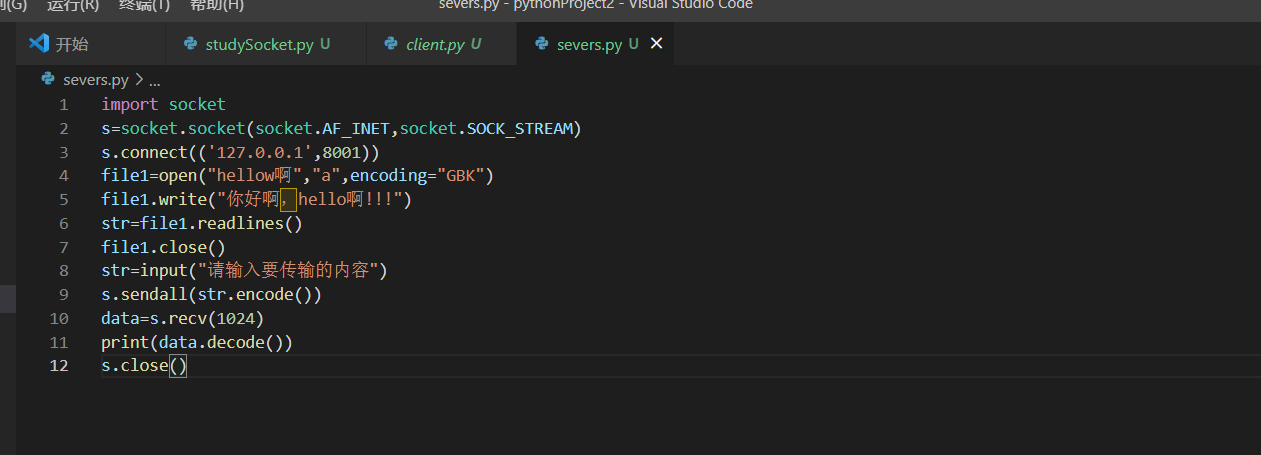Close the severs.py editor tab
This screenshot has height=455, width=1261.
point(657,44)
